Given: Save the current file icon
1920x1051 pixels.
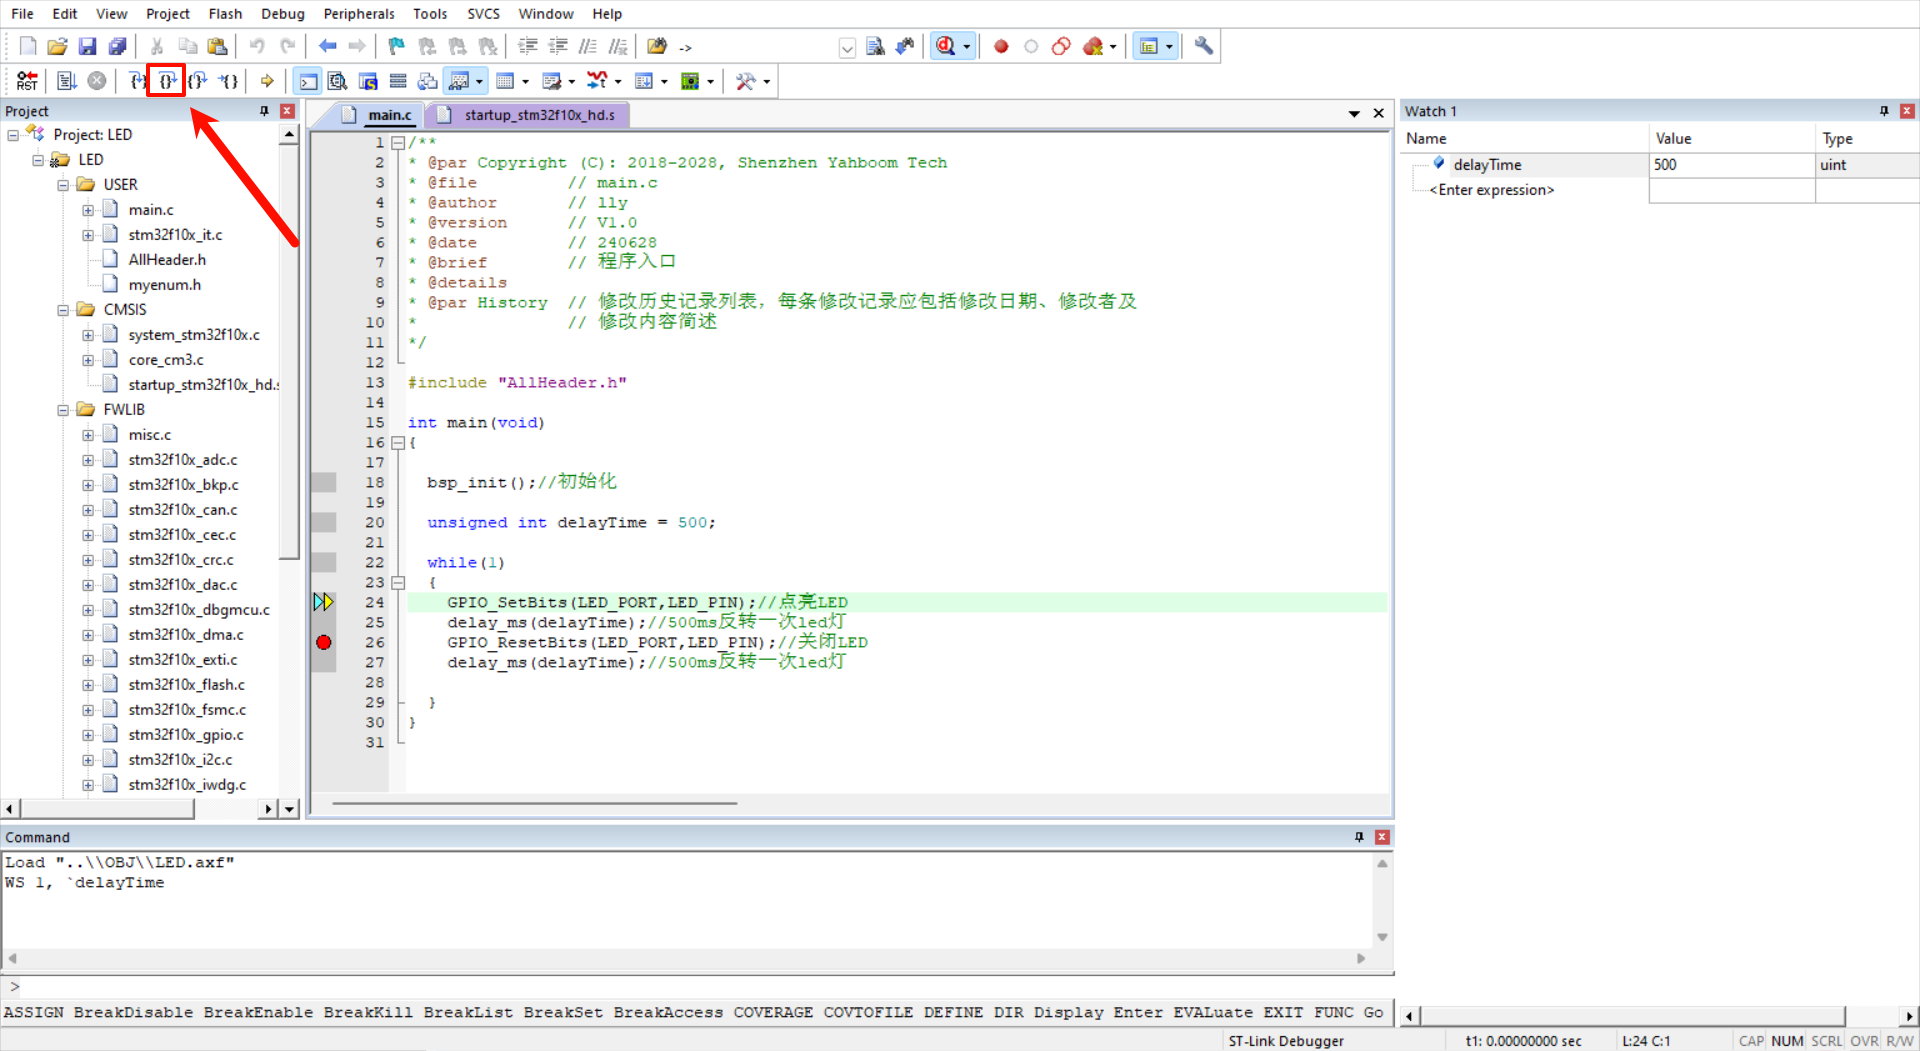Looking at the screenshot, I should (x=88, y=46).
